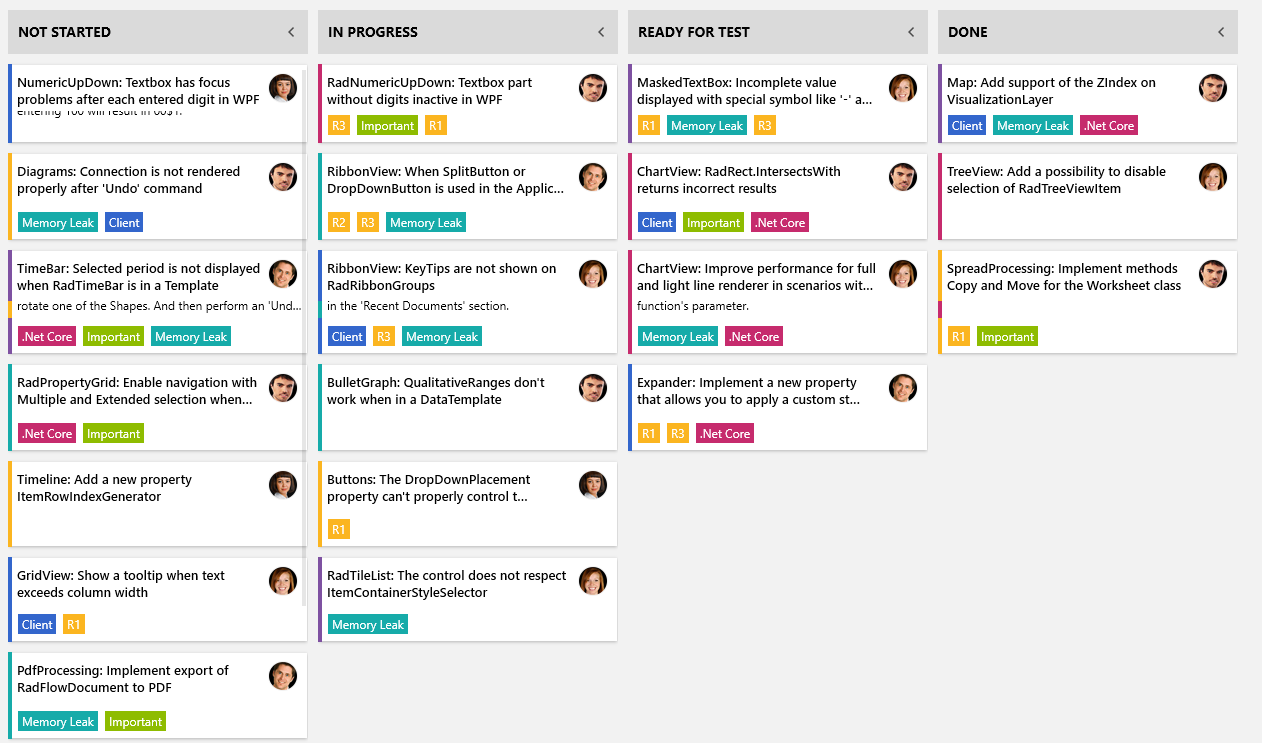
Task: Click avatar on Map ZIndex card
Action: click(1213, 88)
